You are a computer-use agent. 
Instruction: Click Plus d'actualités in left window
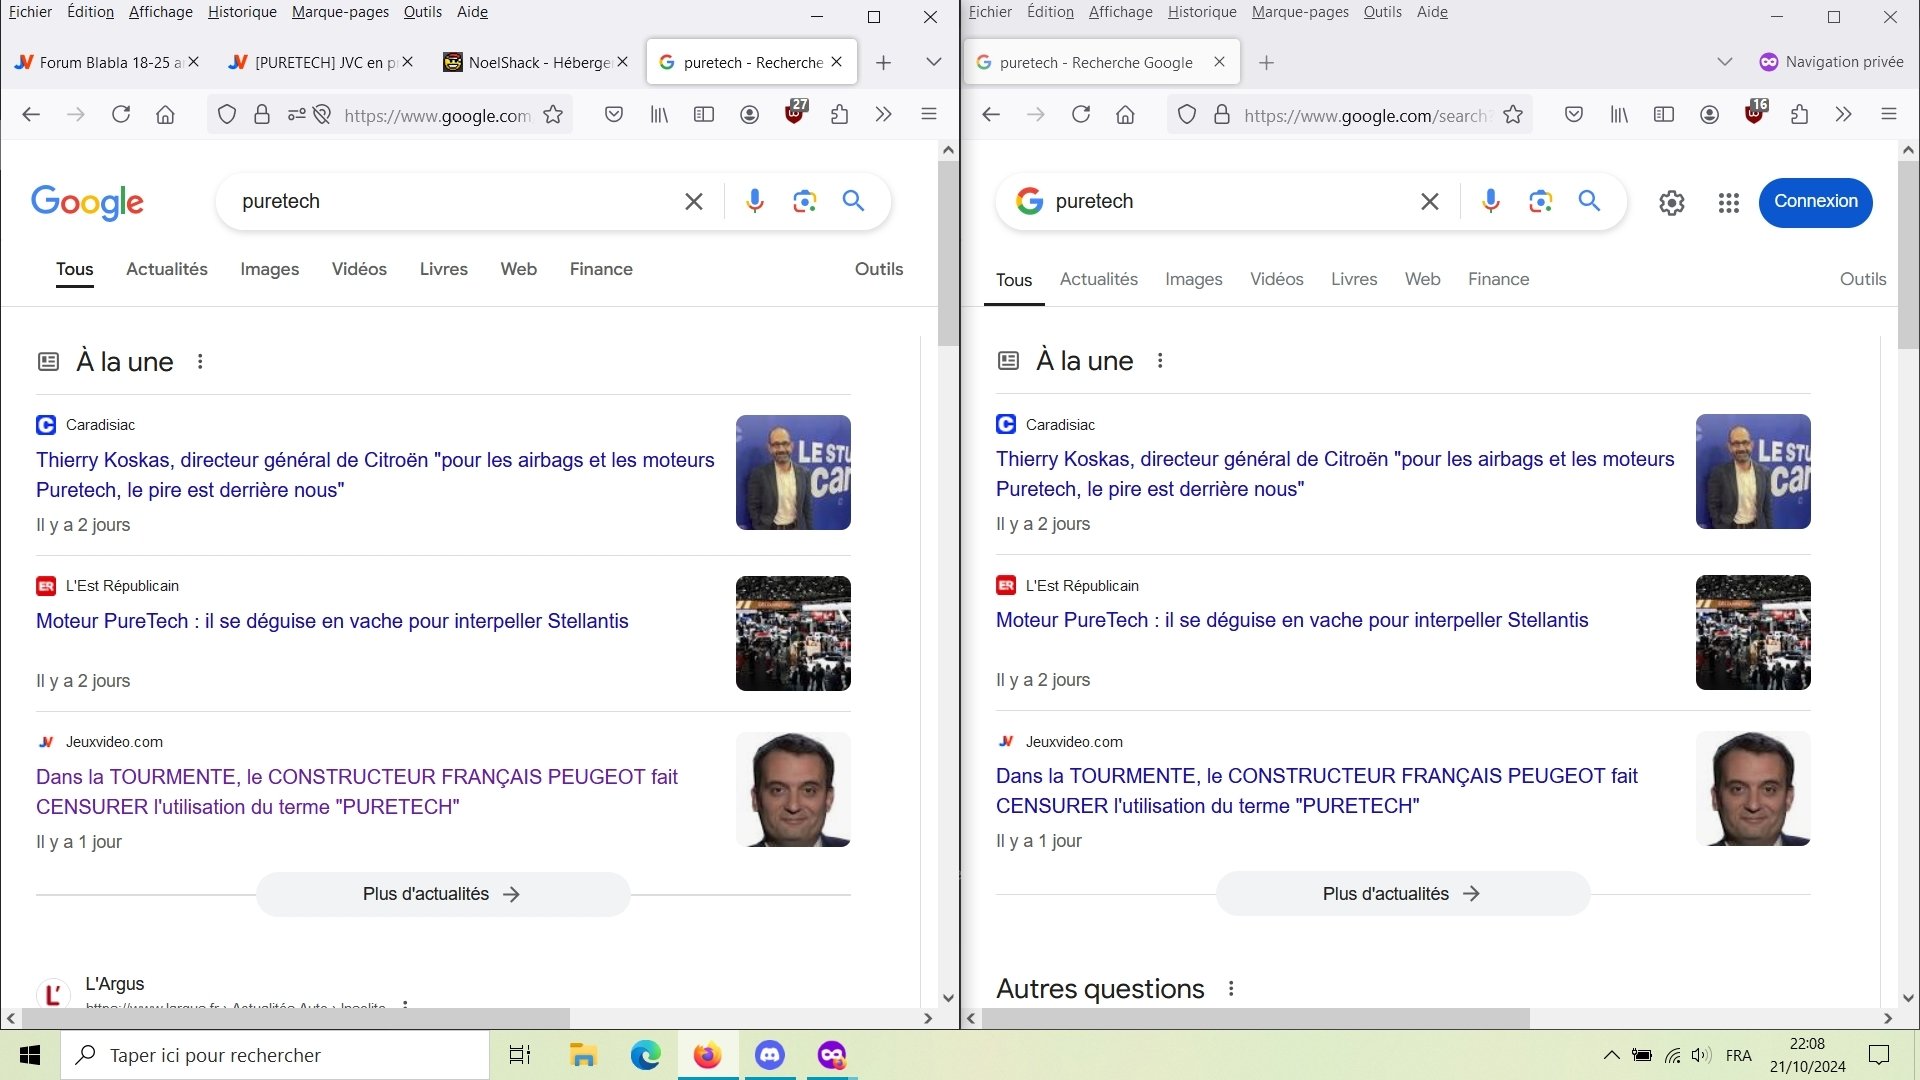[x=443, y=894]
